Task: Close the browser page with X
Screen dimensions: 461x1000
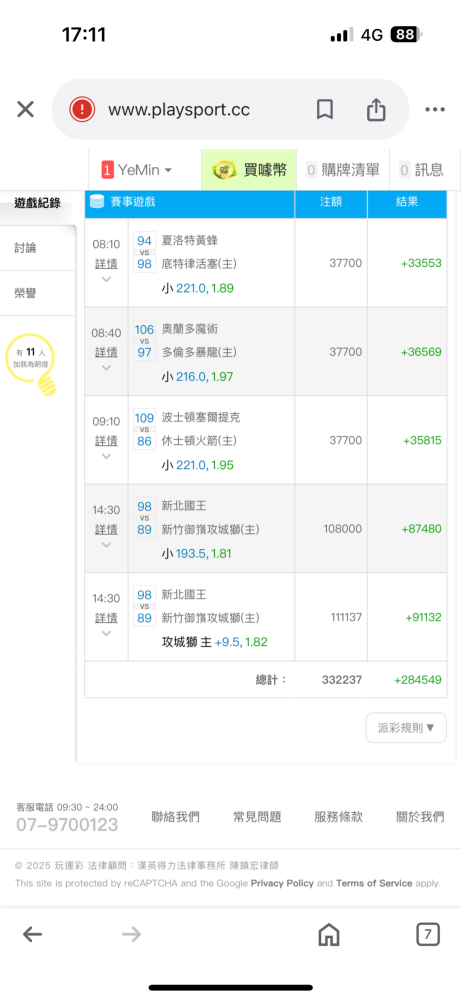Action: coord(26,110)
